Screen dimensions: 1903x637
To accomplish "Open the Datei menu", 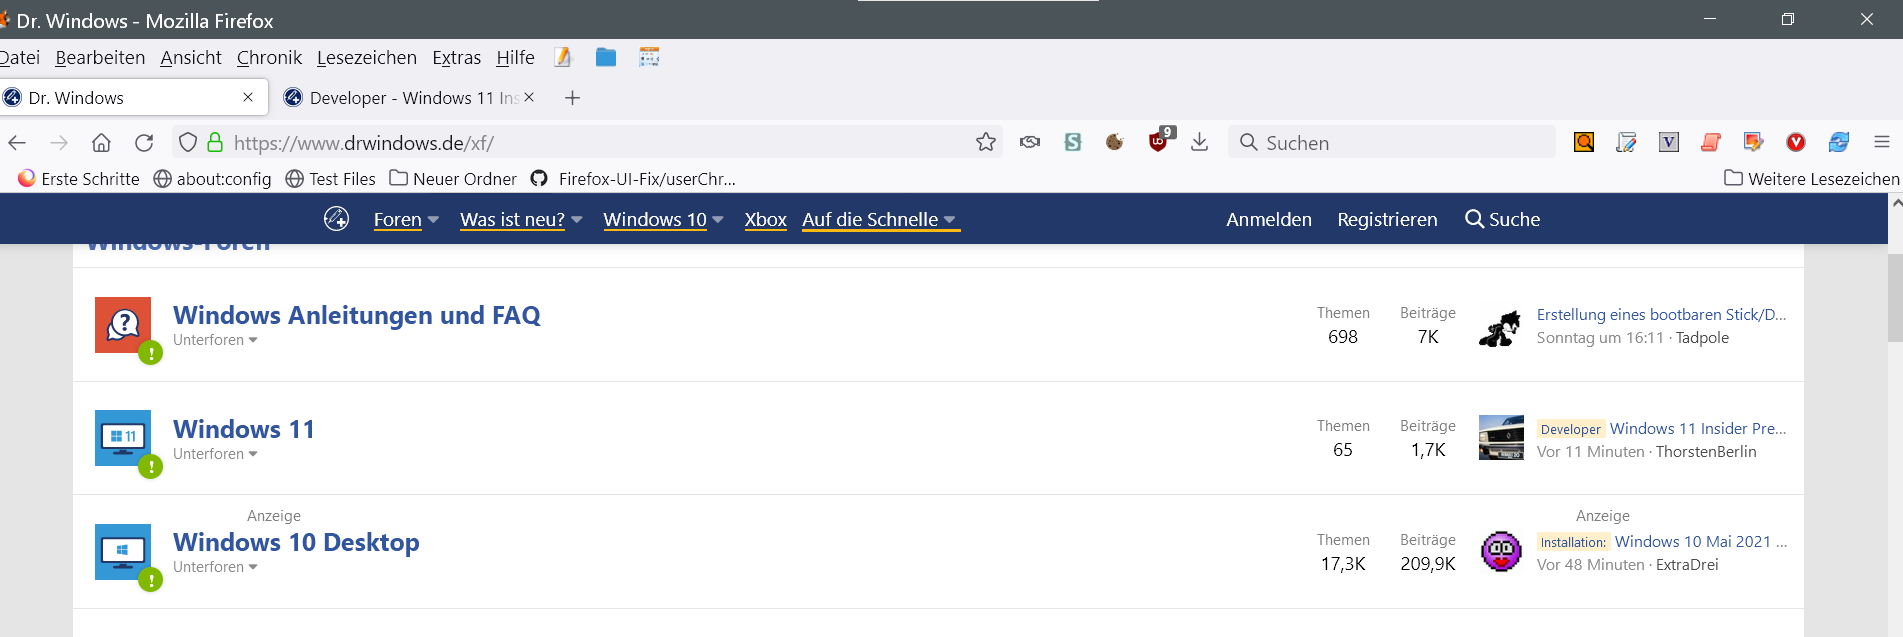I will tap(19, 57).
